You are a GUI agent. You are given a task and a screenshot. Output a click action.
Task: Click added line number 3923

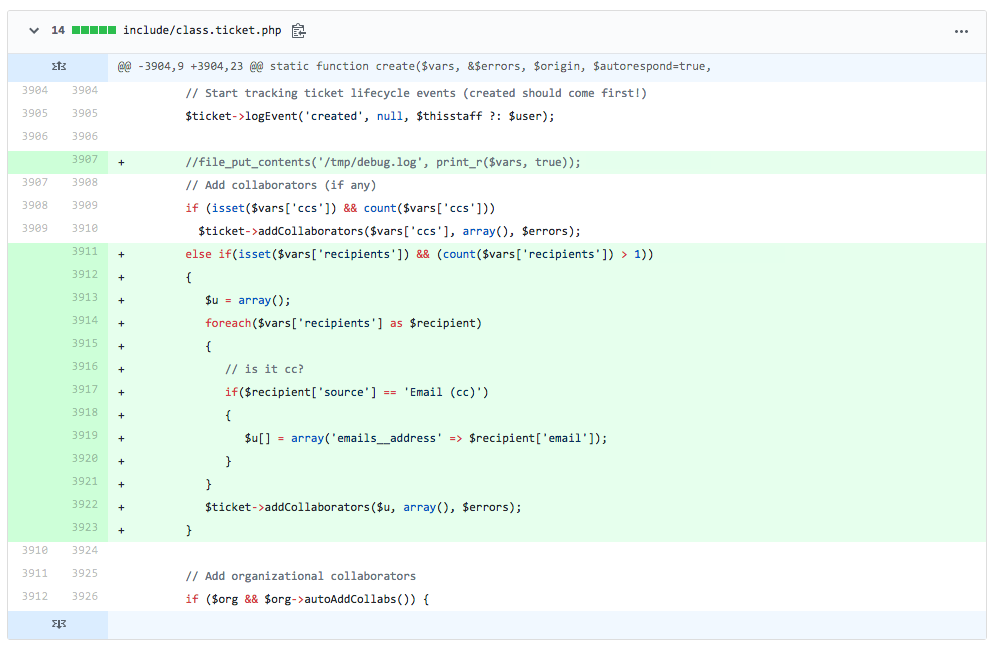coord(84,527)
